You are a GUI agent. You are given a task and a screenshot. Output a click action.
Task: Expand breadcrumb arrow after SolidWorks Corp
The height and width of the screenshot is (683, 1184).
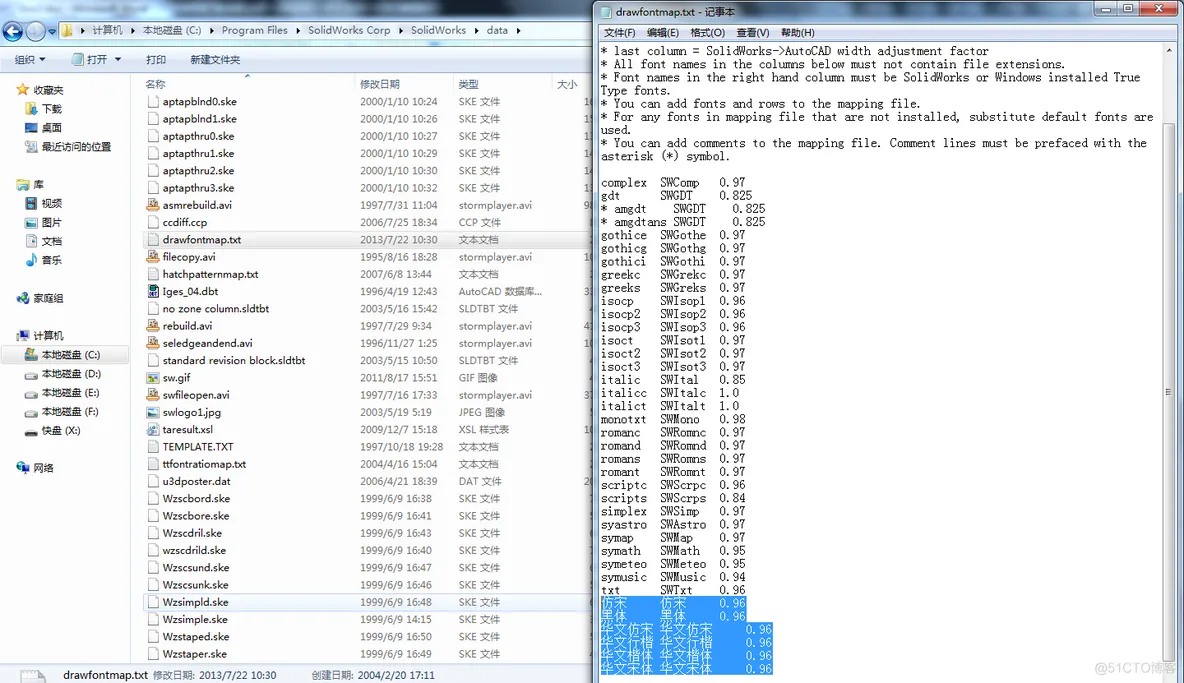[401, 30]
